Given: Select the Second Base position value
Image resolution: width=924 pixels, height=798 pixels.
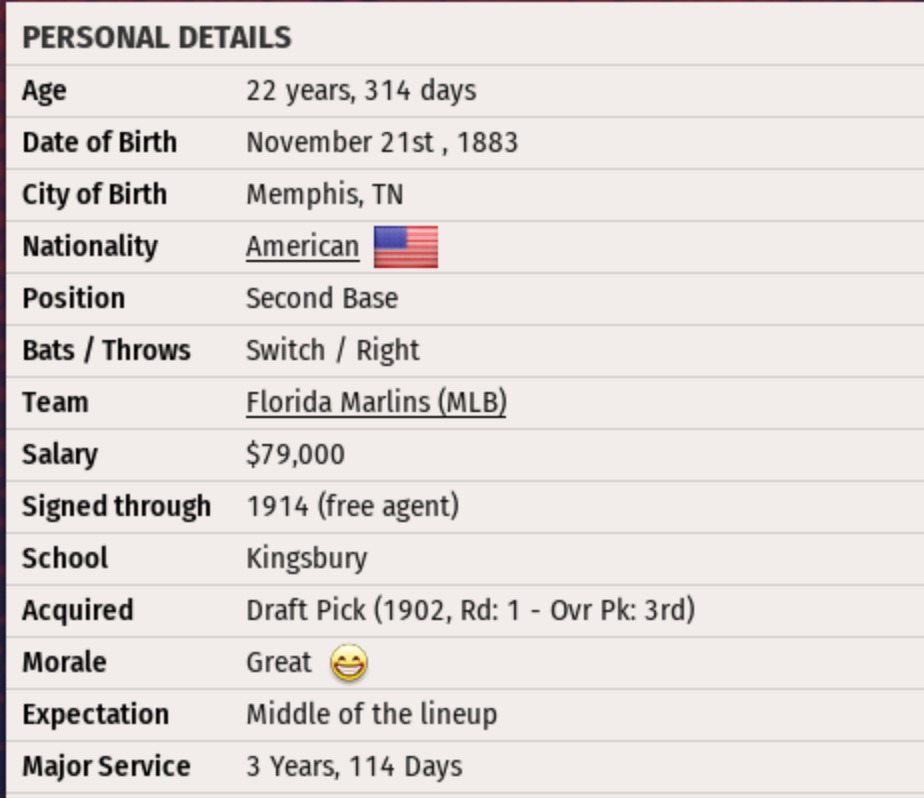Looking at the screenshot, I should (x=322, y=298).
